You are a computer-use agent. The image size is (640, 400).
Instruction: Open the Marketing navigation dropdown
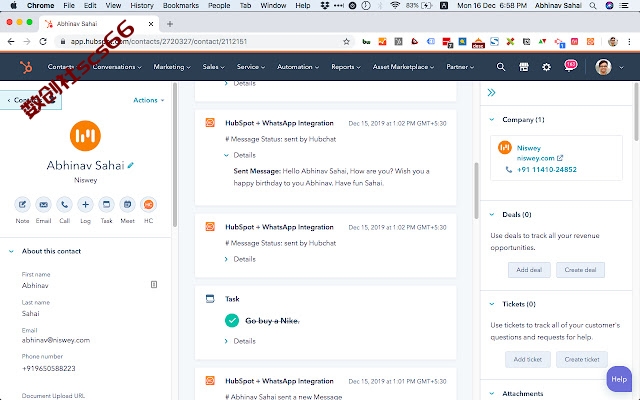pos(172,67)
